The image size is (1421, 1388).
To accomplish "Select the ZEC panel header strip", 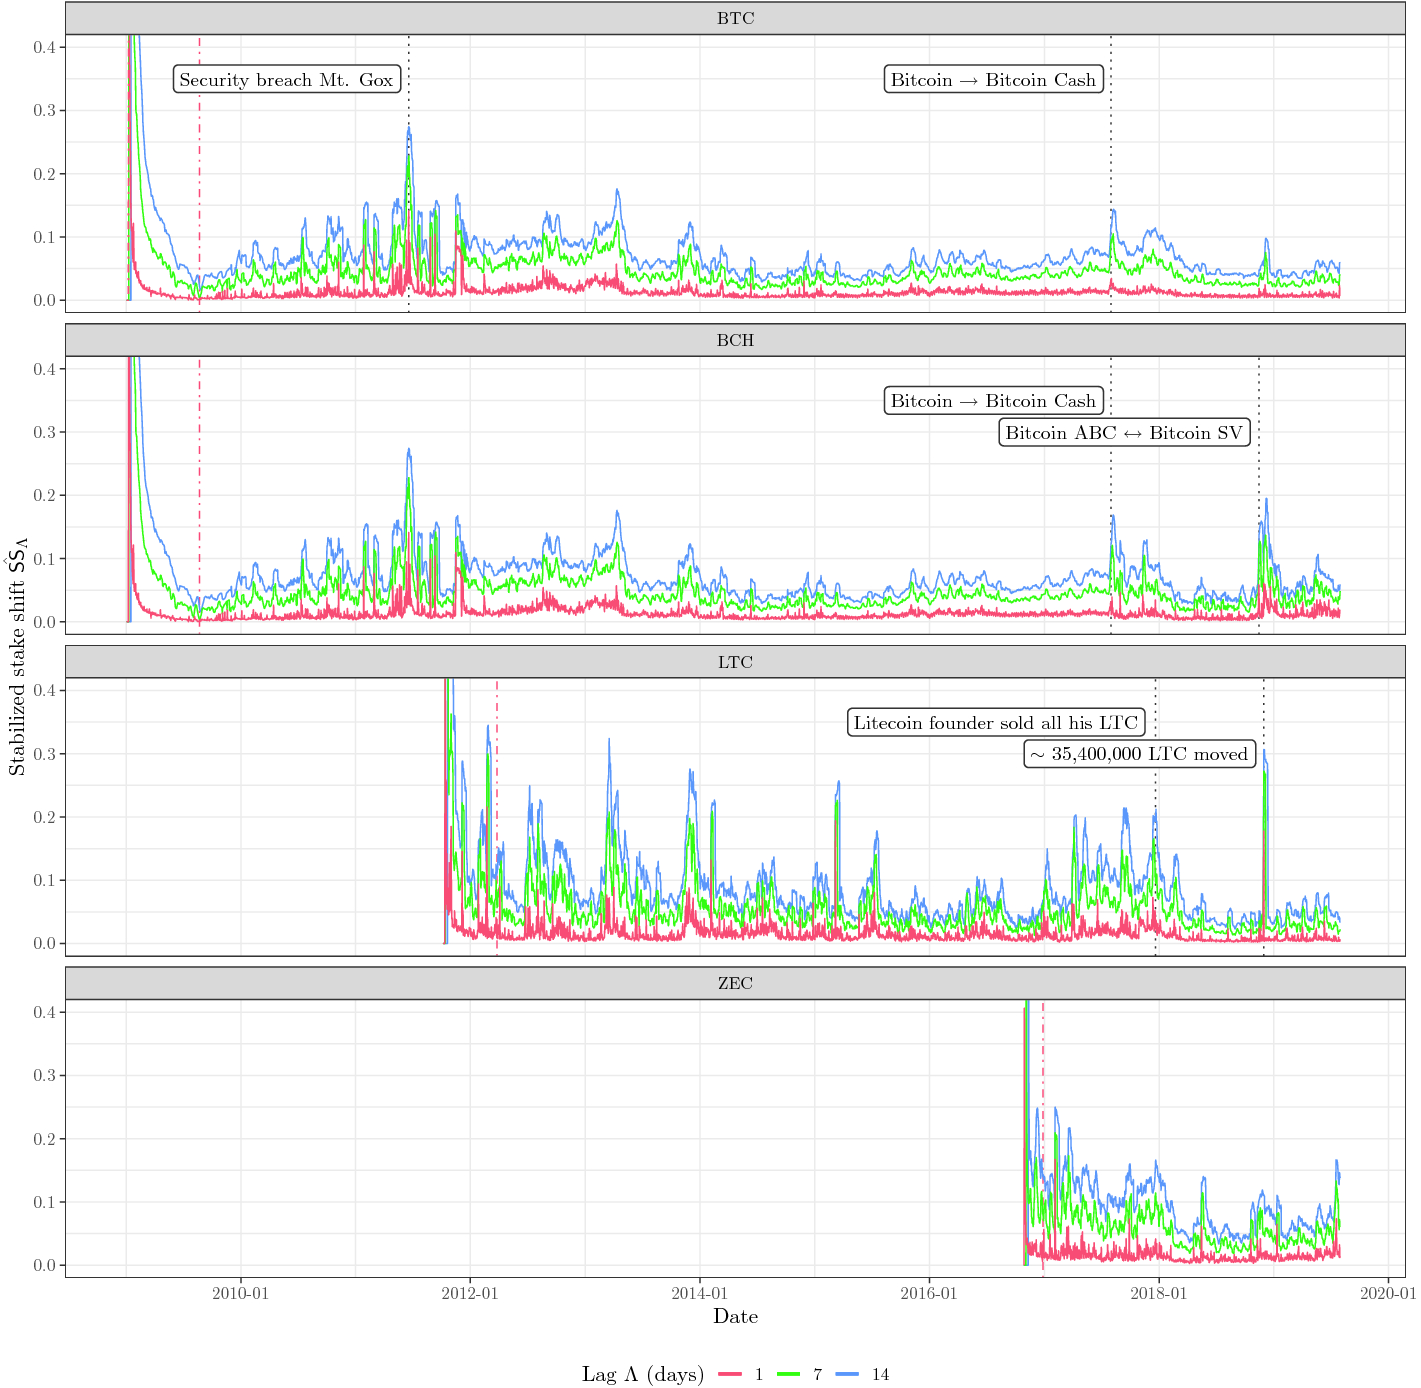I will [x=735, y=983].
